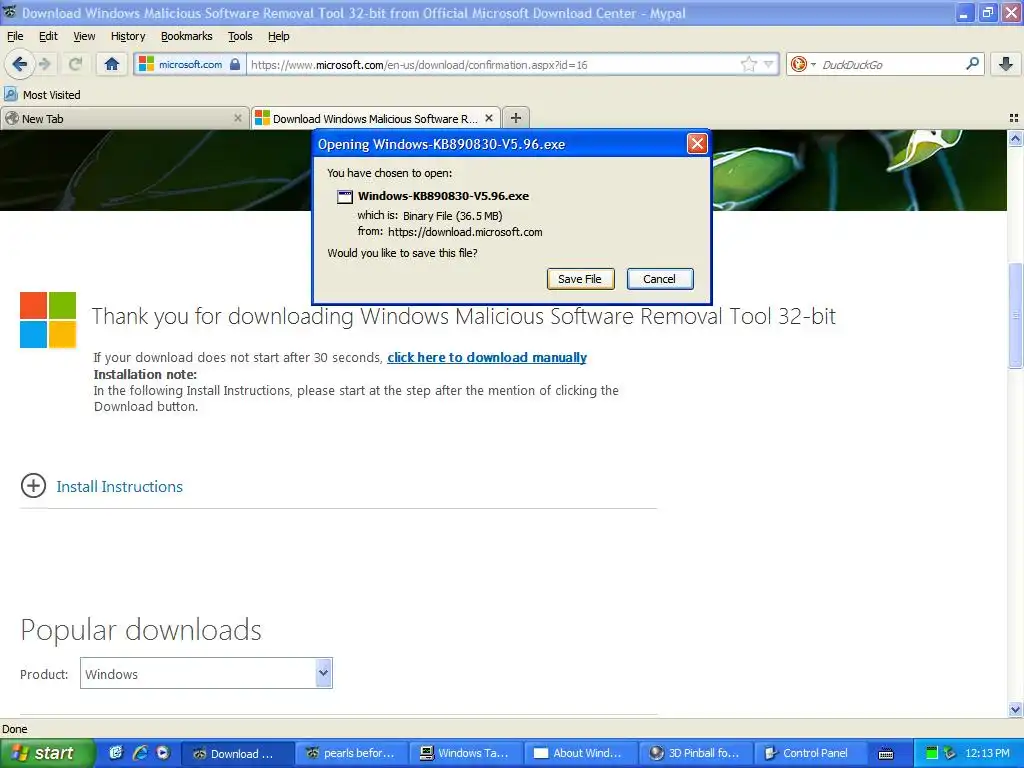Image resolution: width=1024 pixels, height=768 pixels.
Task: Click the Microsoft four-color logo
Action: [48, 320]
